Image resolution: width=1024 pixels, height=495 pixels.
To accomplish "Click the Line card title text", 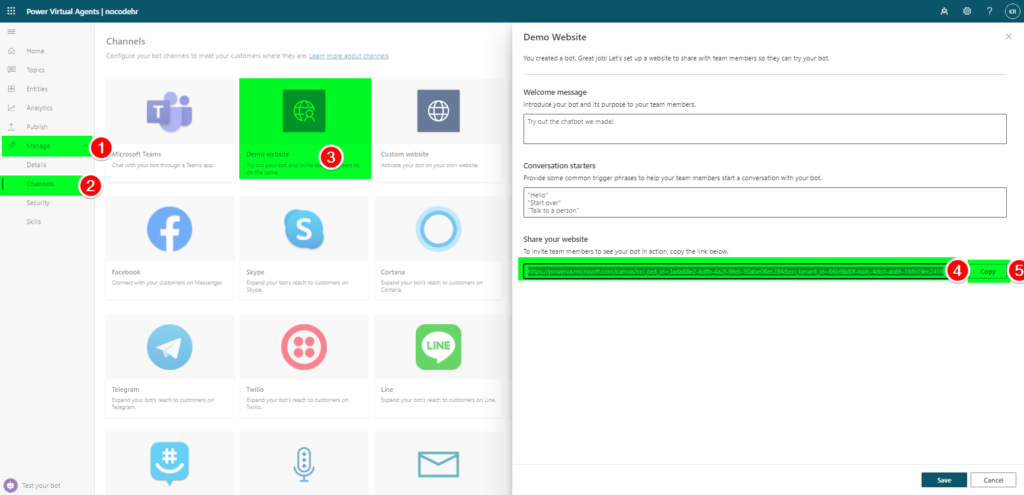I will tap(387, 389).
